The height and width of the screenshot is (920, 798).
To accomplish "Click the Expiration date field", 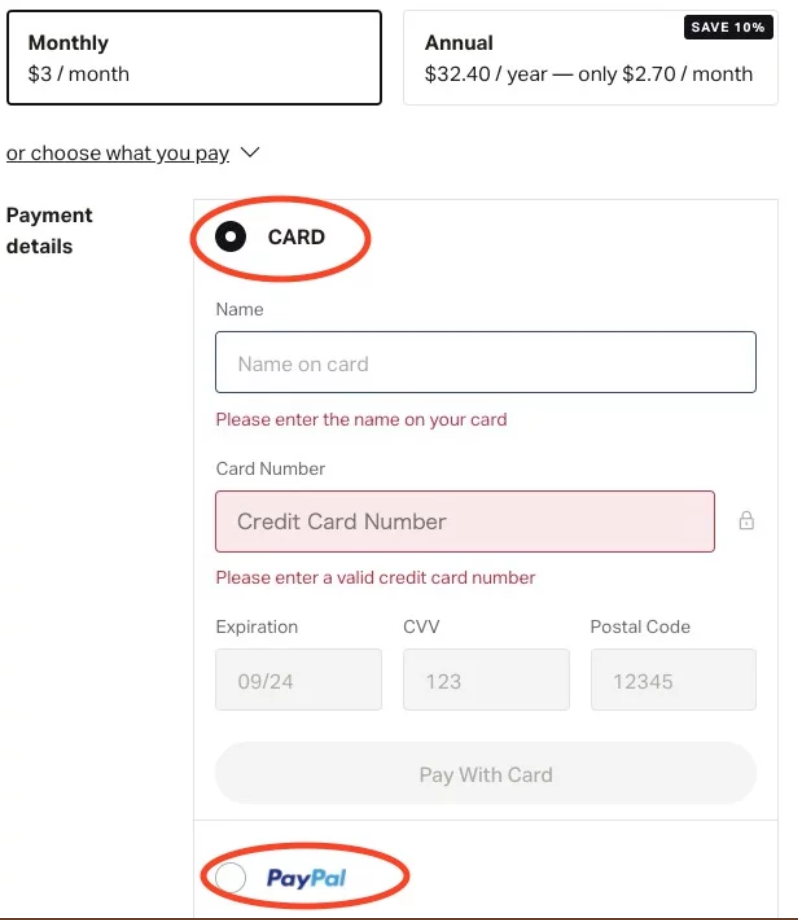I will [x=298, y=680].
